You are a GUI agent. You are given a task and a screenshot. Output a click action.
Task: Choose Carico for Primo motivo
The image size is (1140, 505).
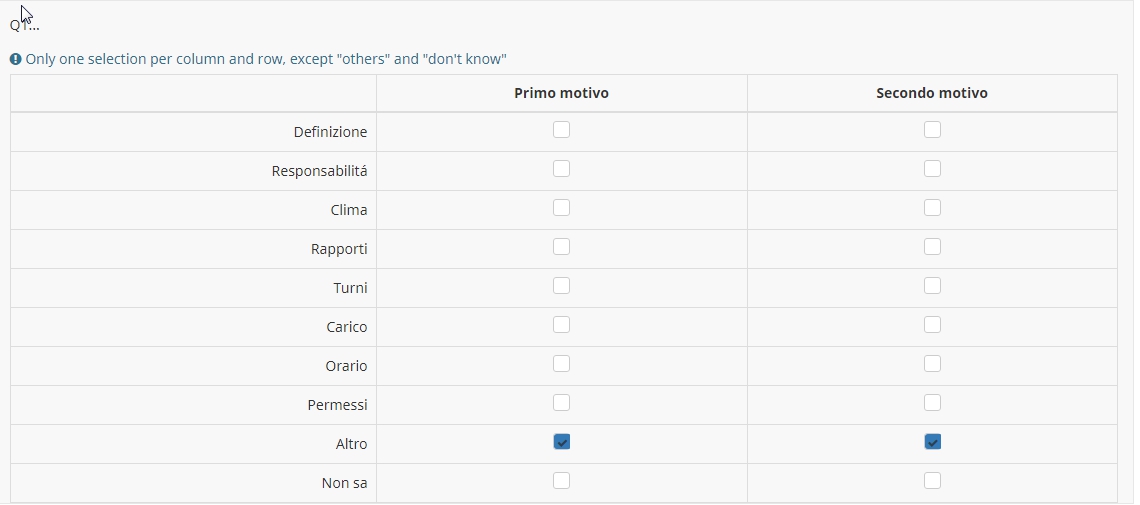(561, 325)
